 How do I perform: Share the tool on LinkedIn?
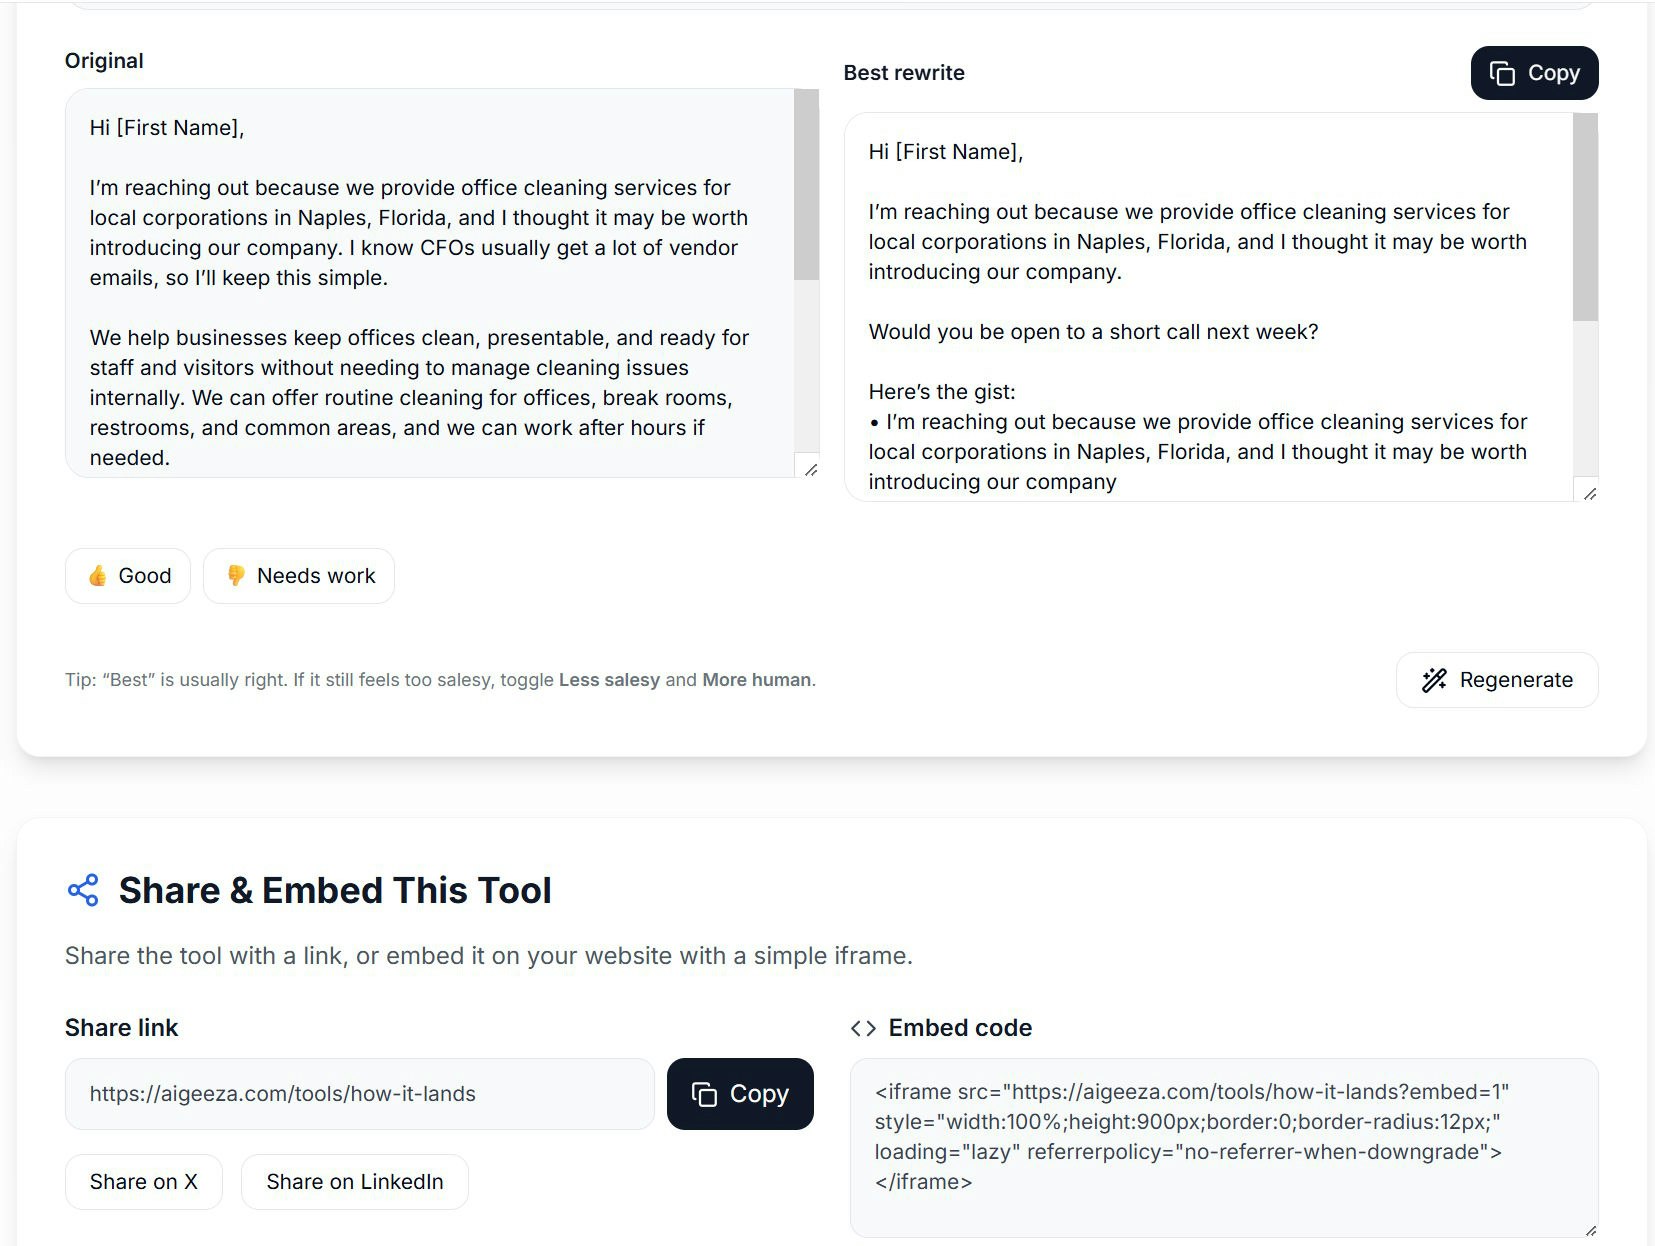point(354,1181)
